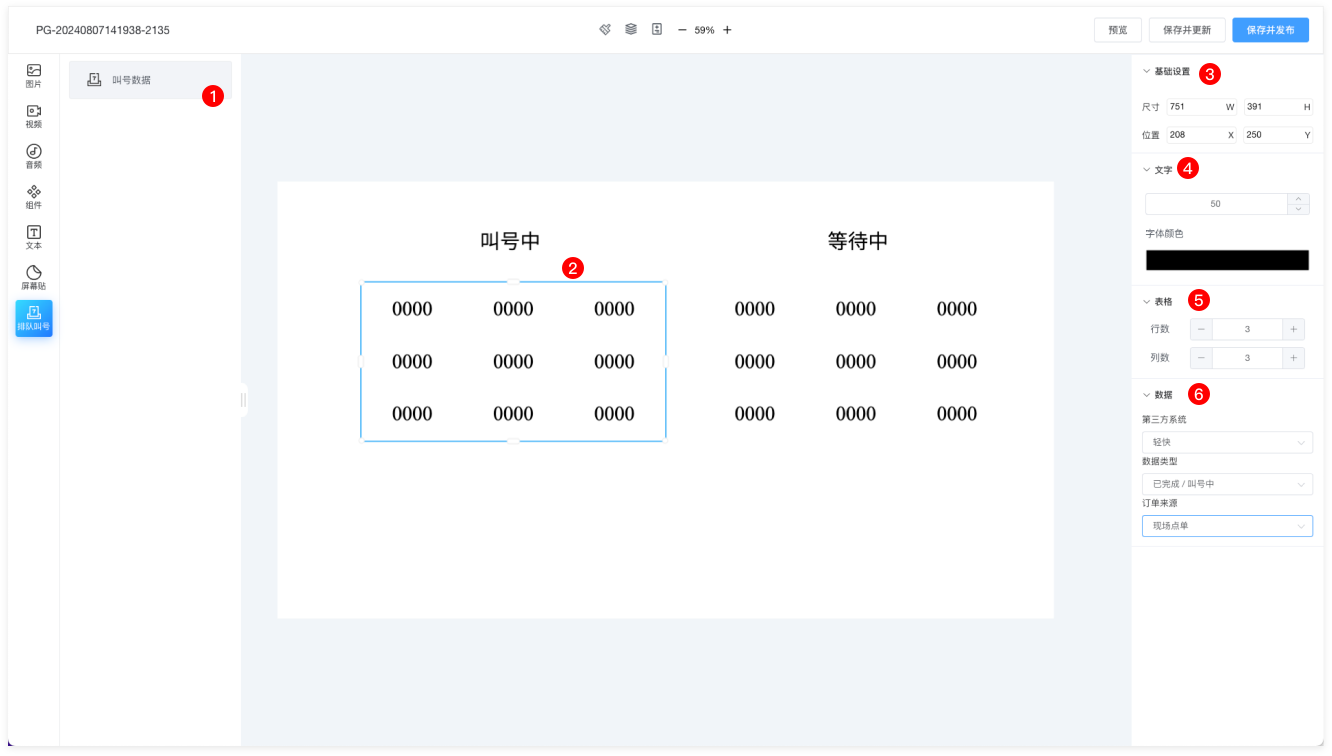The image size is (1332, 756).
Task: Decrease 行数 row count with minus
Action: (1201, 329)
